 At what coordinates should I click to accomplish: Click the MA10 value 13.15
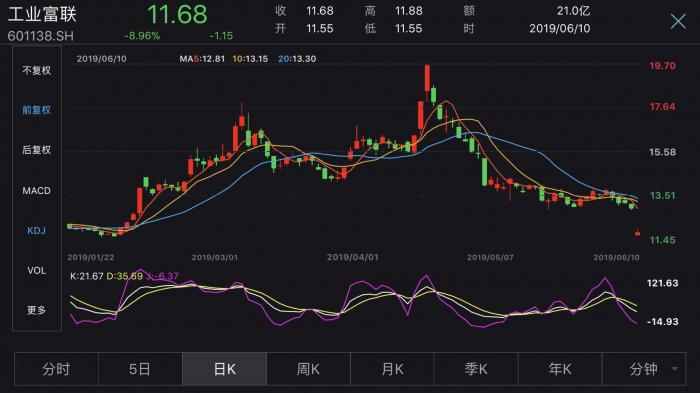257,59
